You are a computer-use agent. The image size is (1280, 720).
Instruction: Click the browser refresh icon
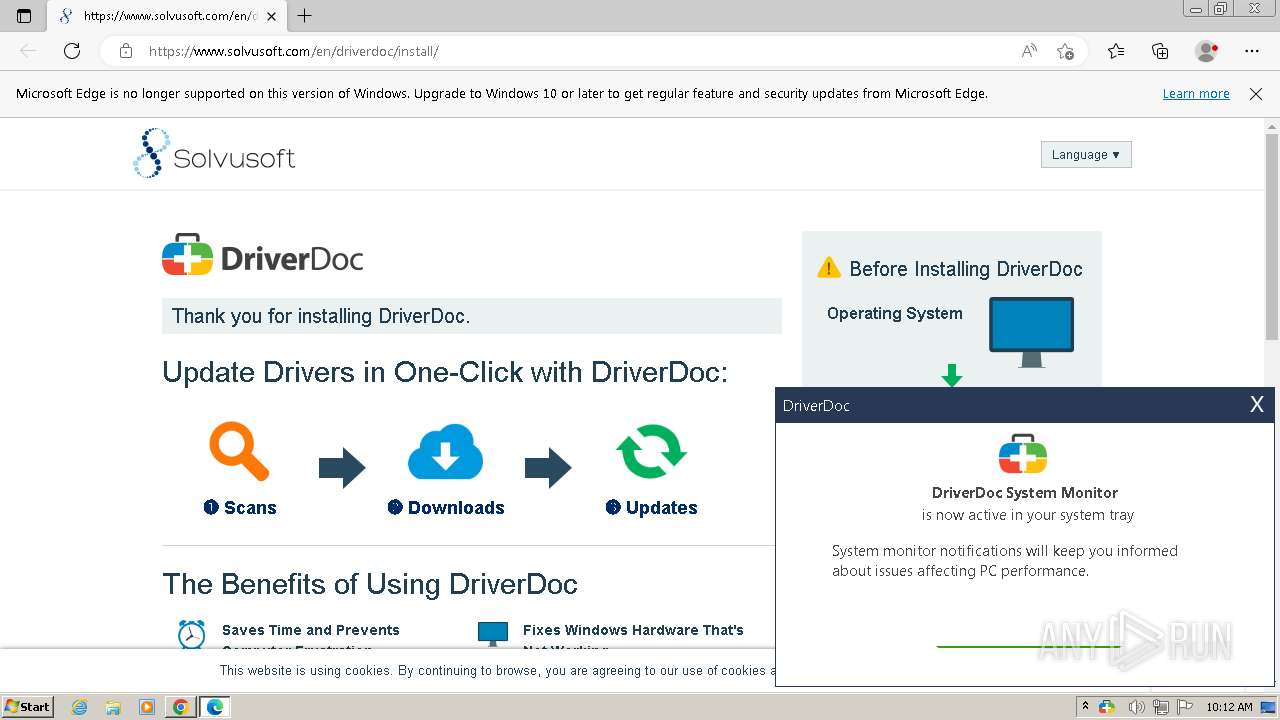click(x=72, y=51)
